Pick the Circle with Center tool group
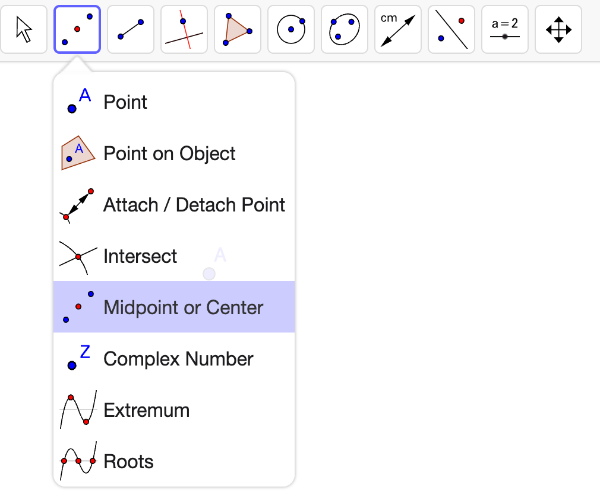 pyautogui.click(x=291, y=29)
